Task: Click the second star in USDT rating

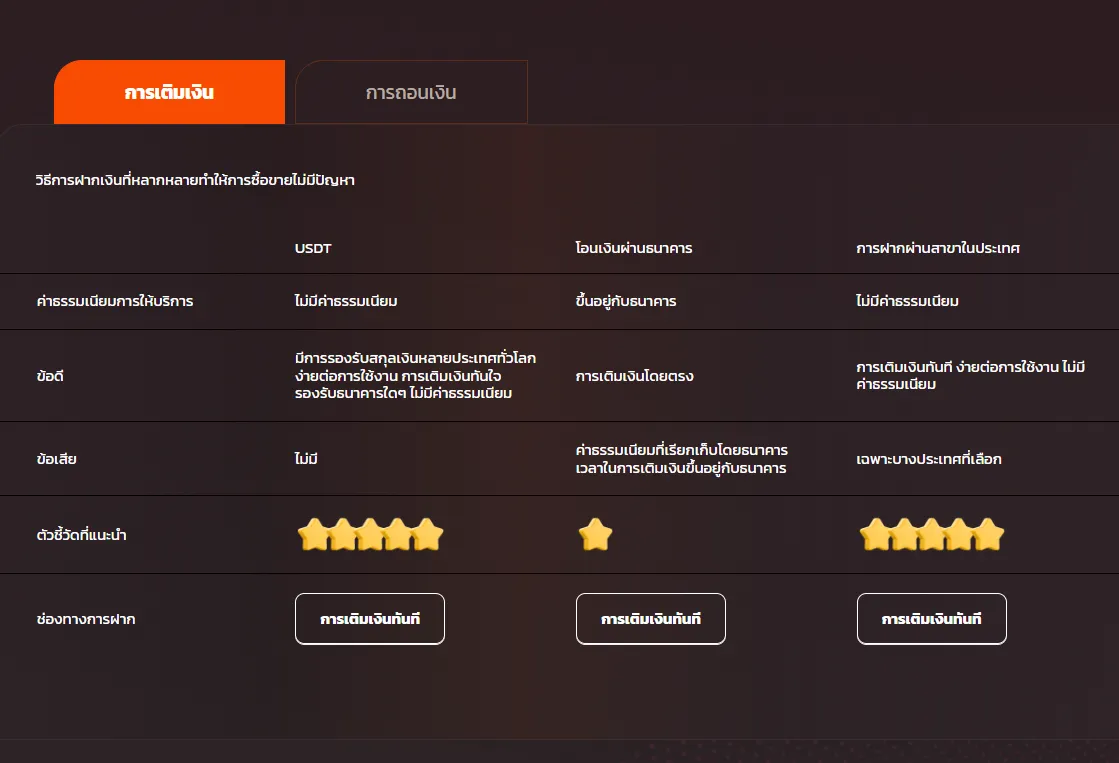Action: click(x=342, y=535)
